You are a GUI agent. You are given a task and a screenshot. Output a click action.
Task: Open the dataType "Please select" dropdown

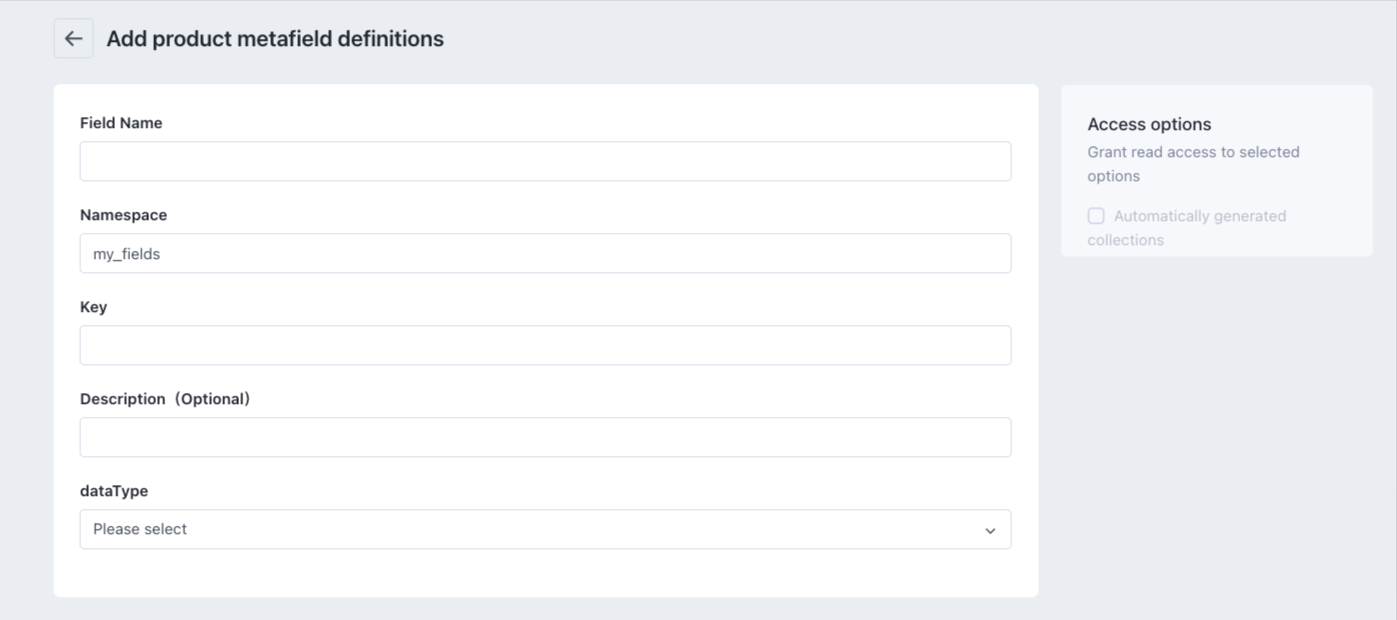pos(545,529)
